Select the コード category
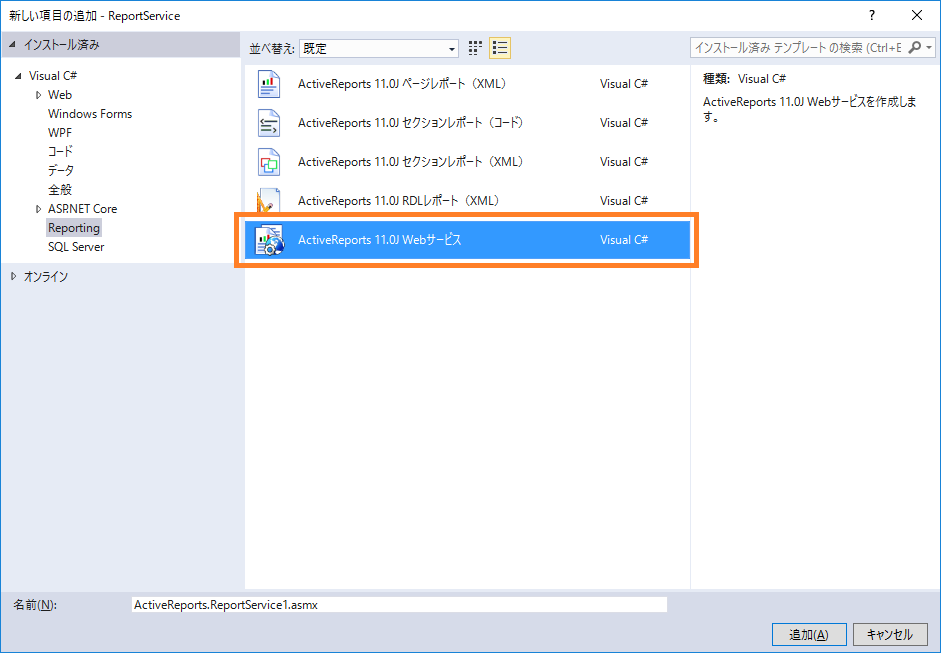This screenshot has width=941, height=653. tap(60, 152)
